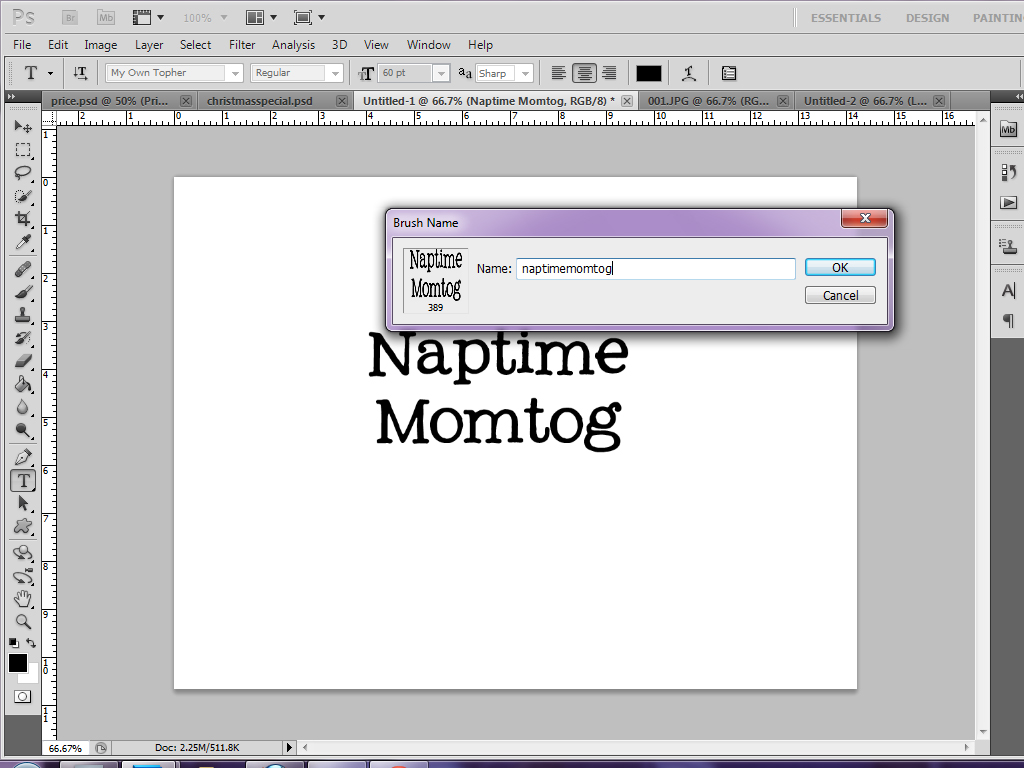Viewport: 1024px width, 768px height.
Task: Open the anti-aliasing Sharp dropdown
Action: 525,73
